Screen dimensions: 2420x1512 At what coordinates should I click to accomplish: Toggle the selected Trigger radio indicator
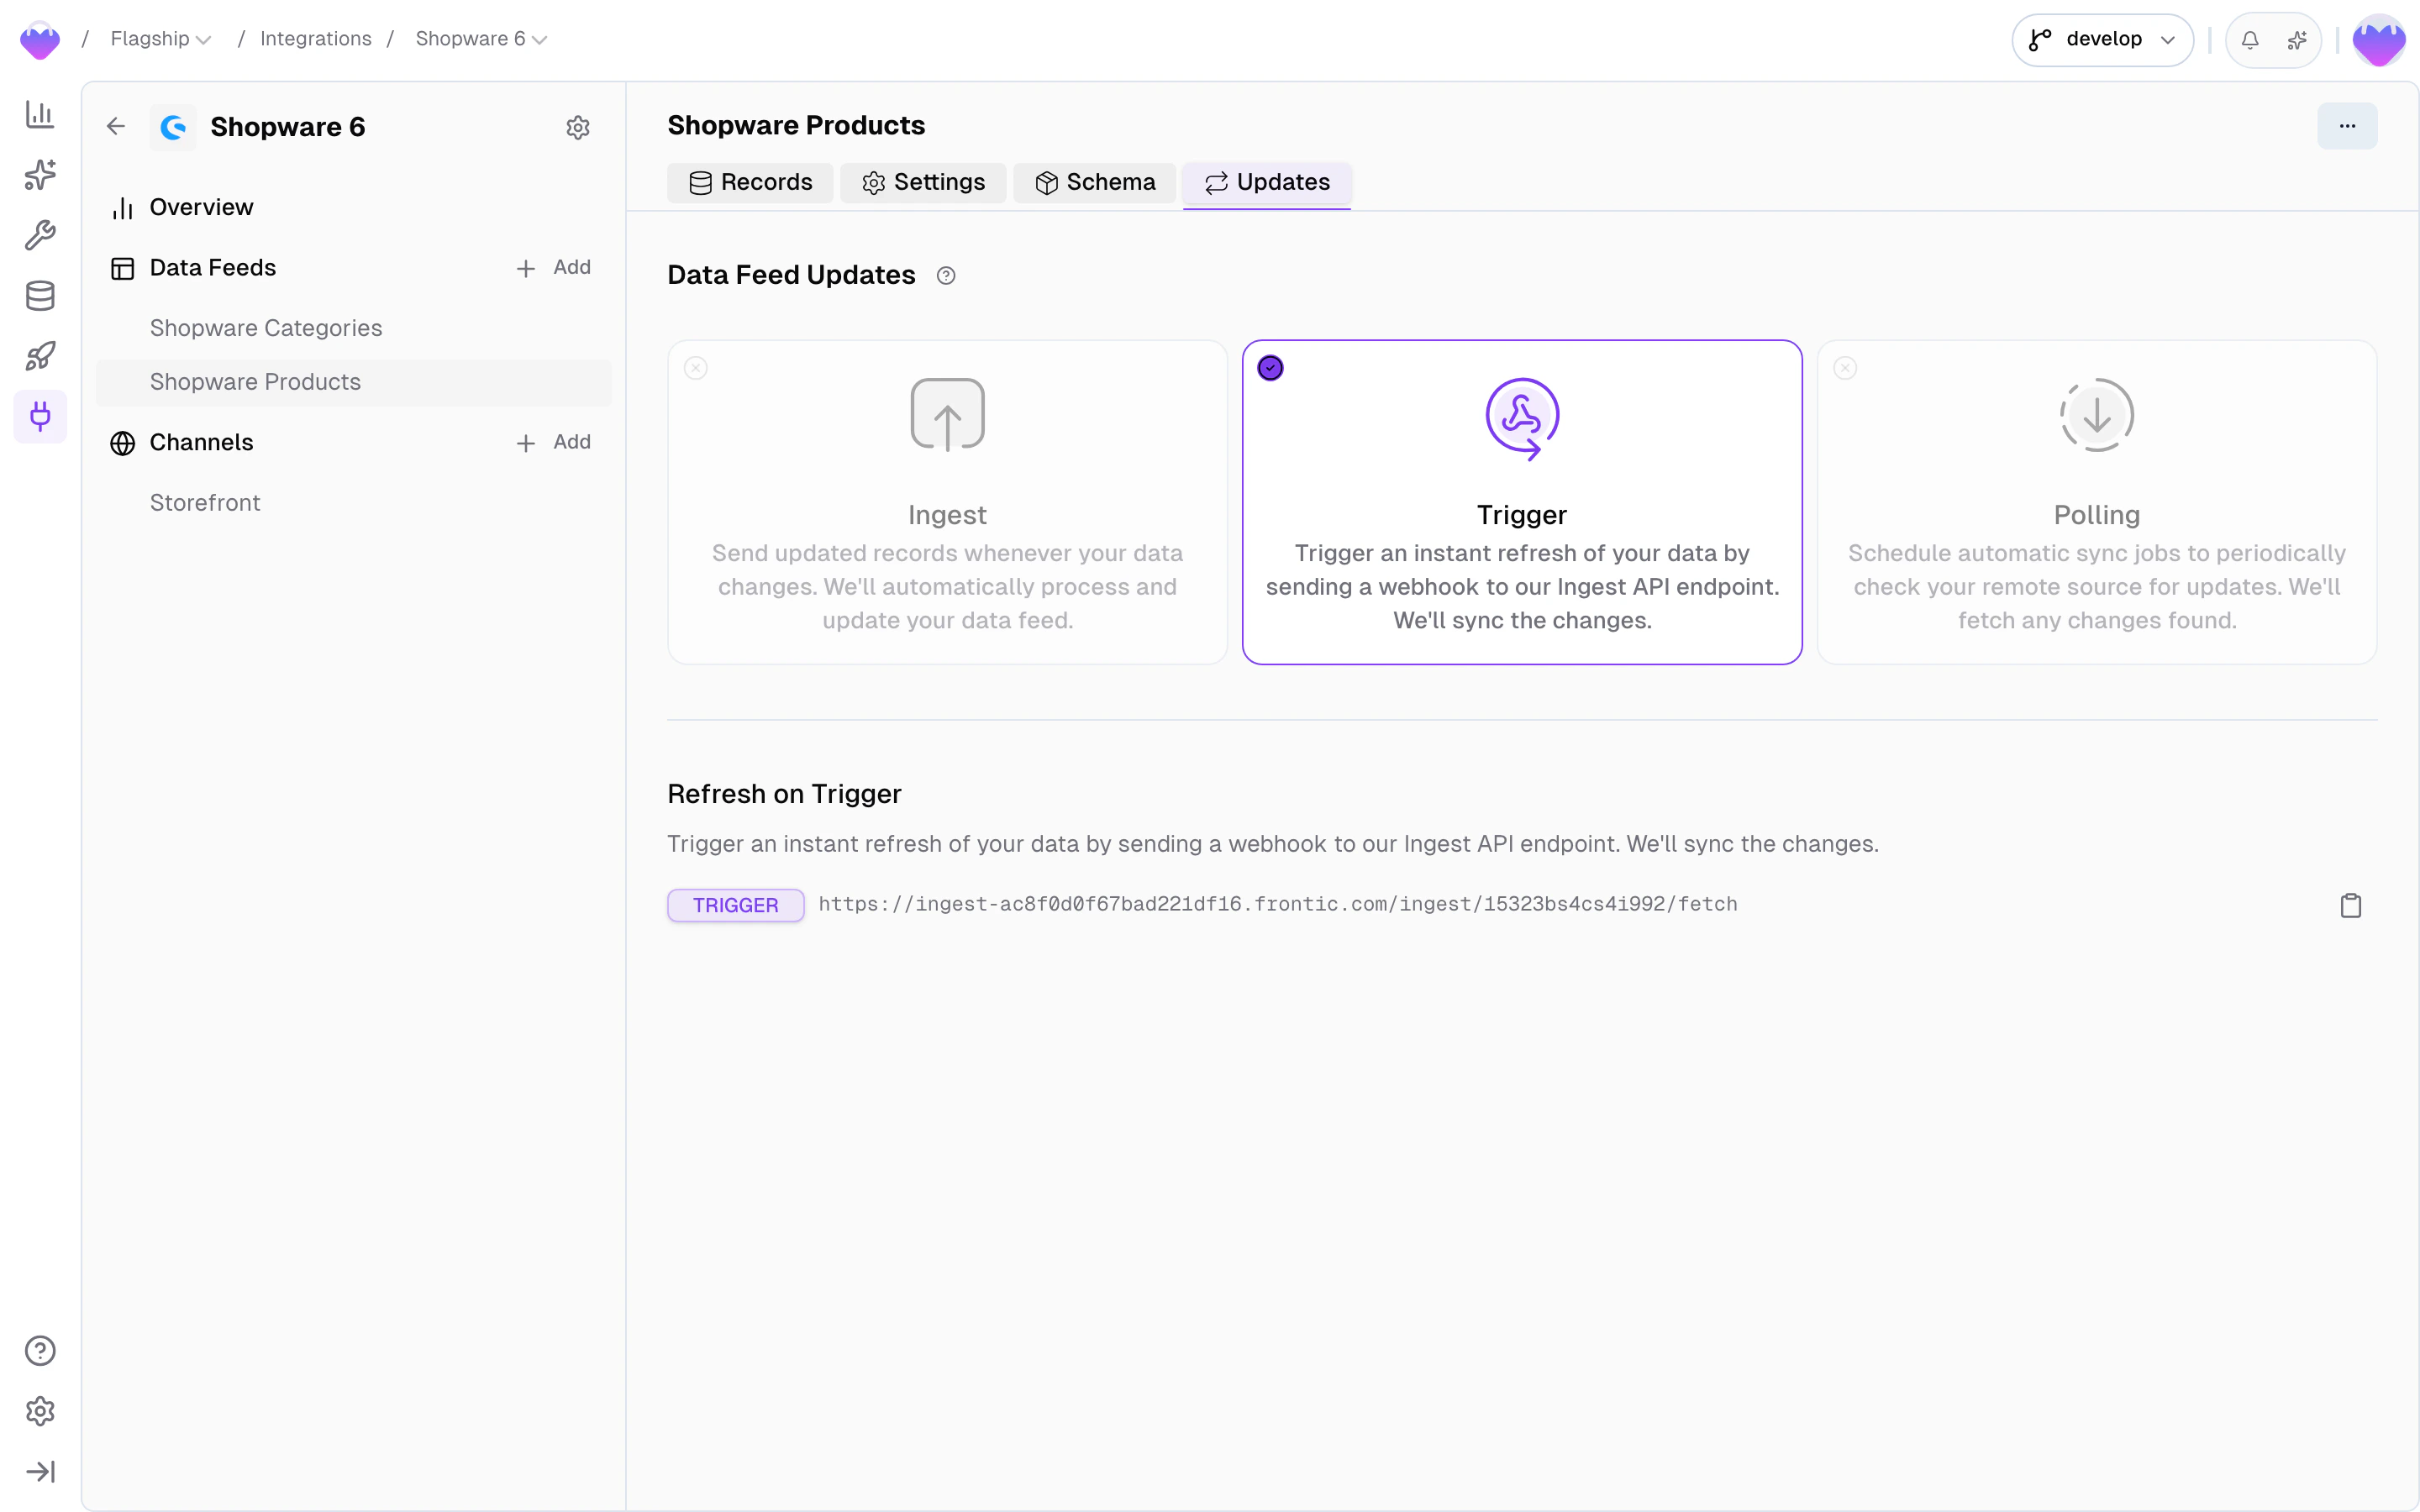coord(1270,368)
